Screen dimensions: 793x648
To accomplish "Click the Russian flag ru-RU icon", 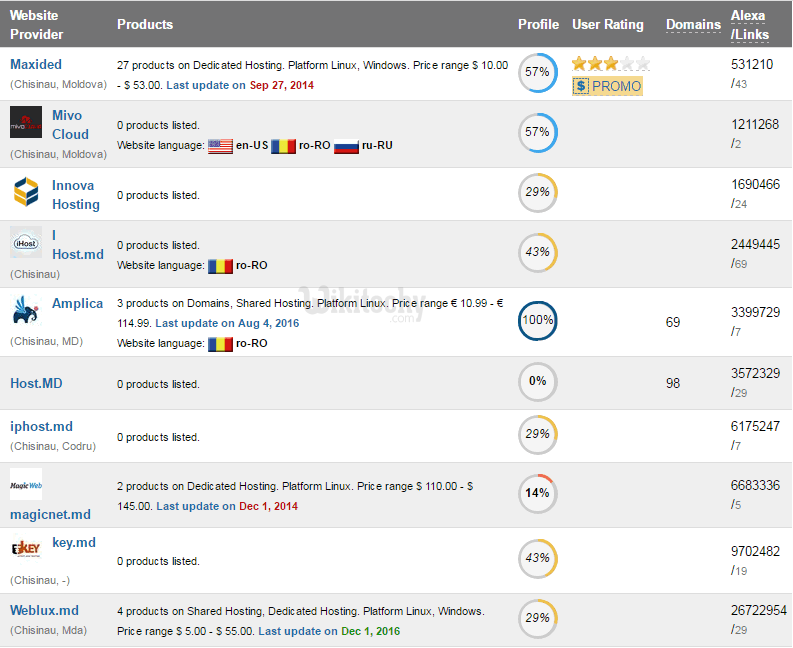I will (x=346, y=146).
